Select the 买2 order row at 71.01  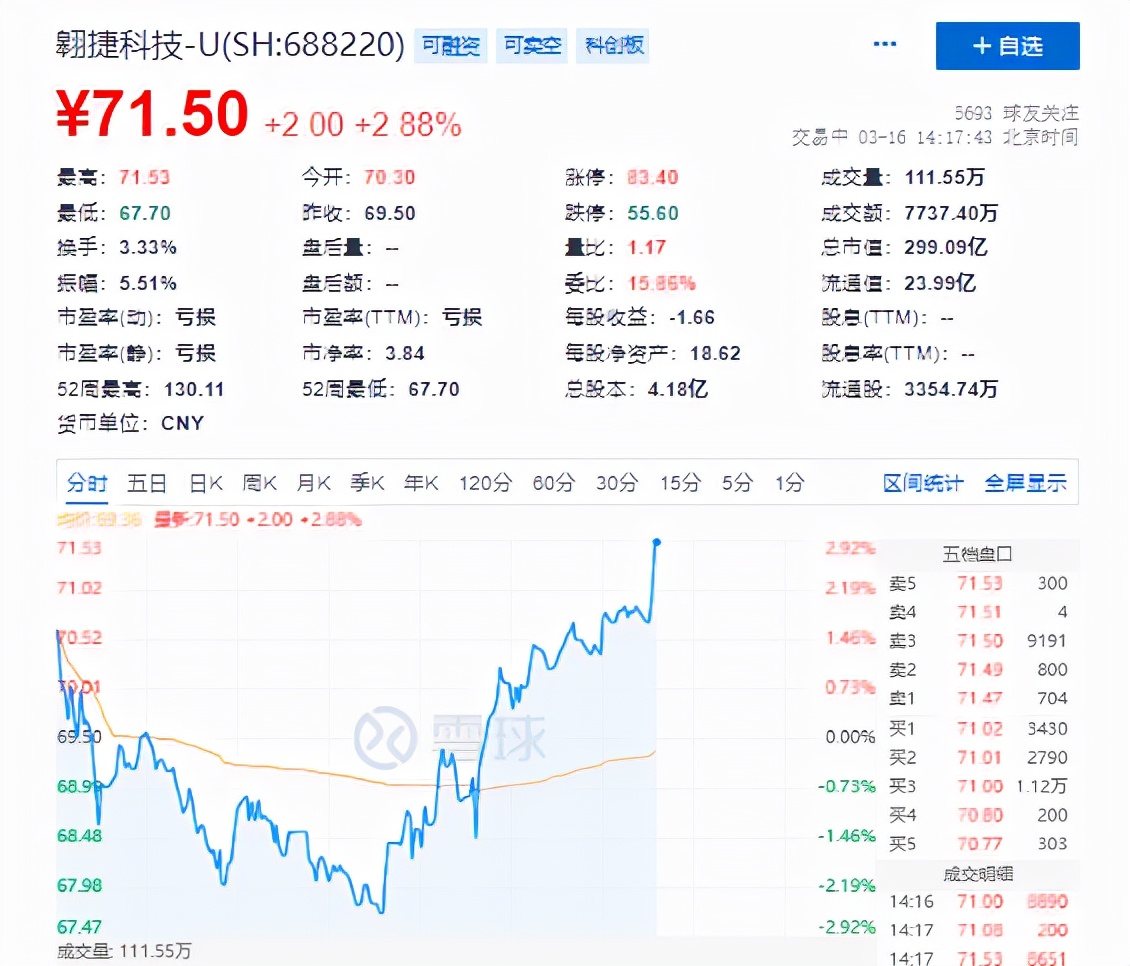(x=978, y=758)
